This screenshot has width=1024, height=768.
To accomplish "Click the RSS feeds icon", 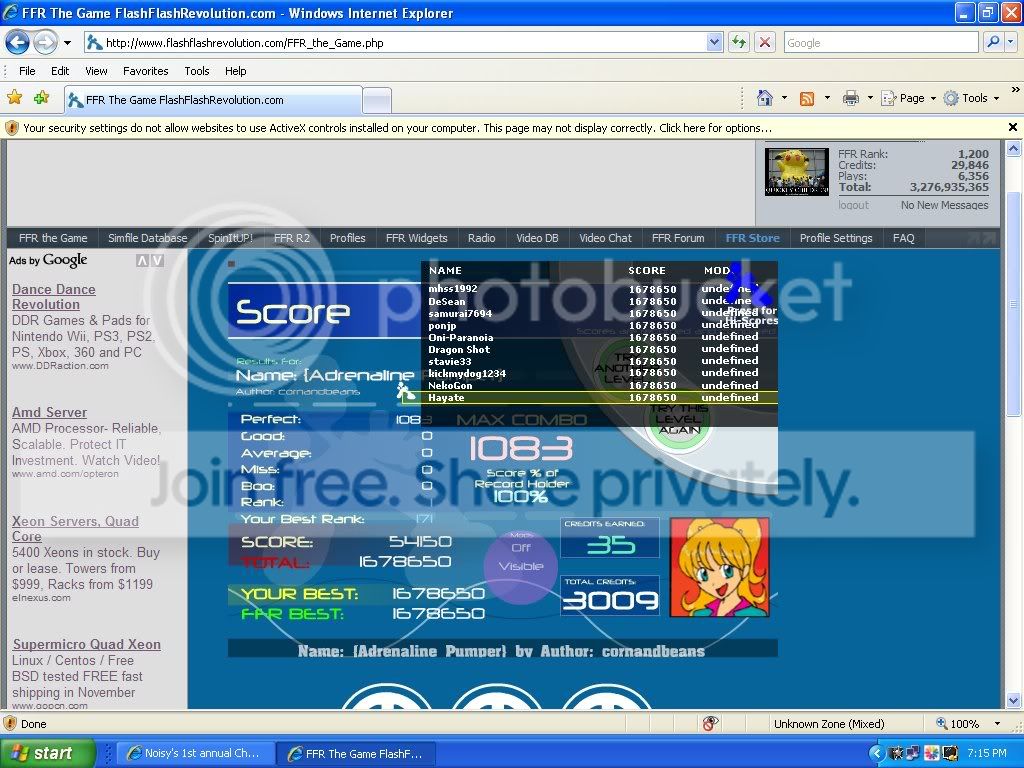I will (x=806, y=98).
